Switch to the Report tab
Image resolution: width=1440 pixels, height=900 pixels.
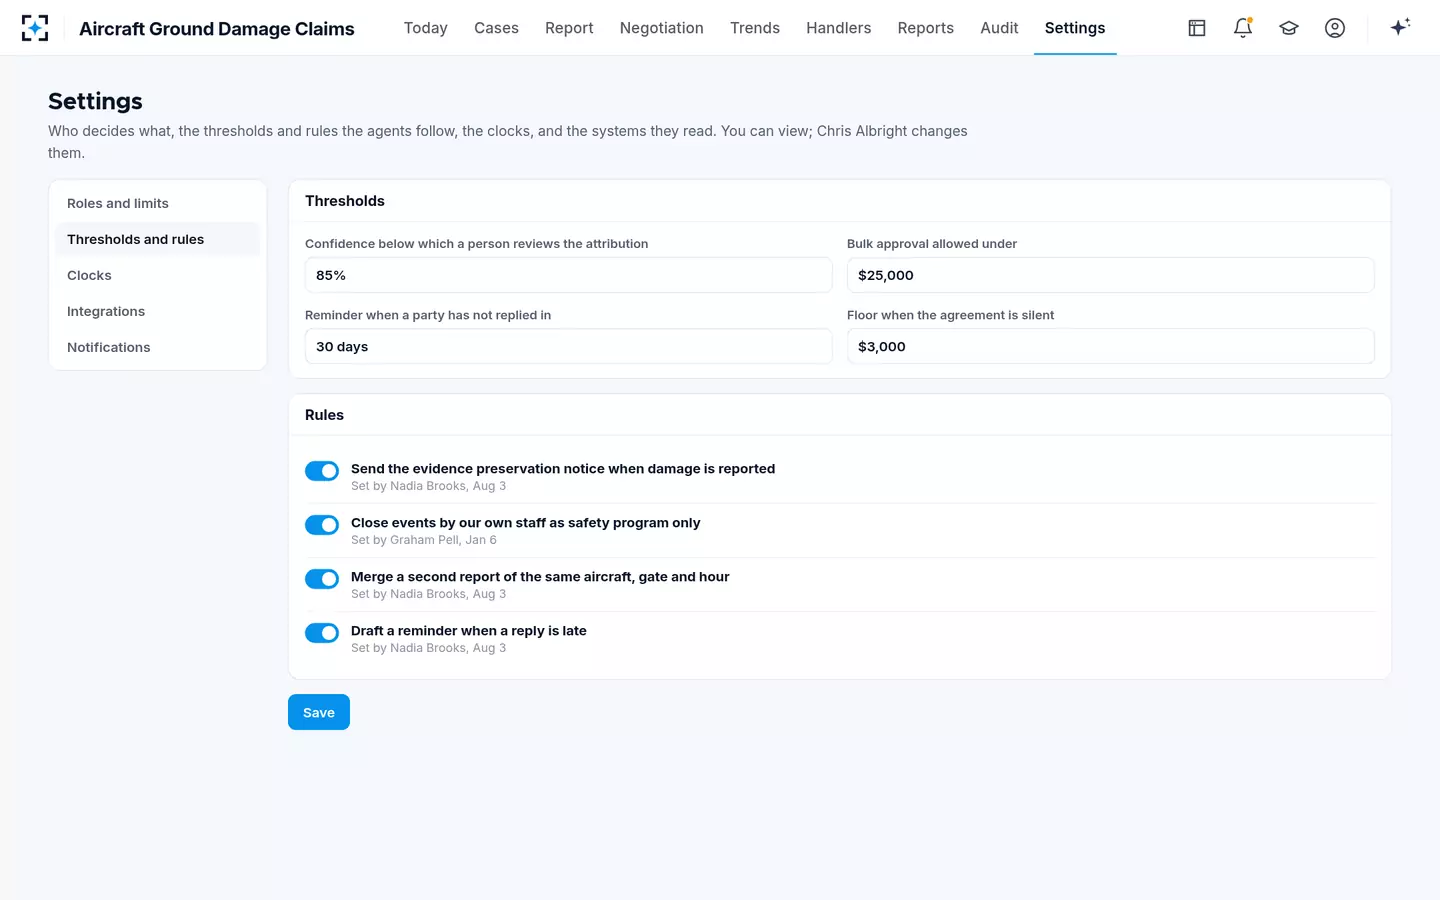(569, 28)
